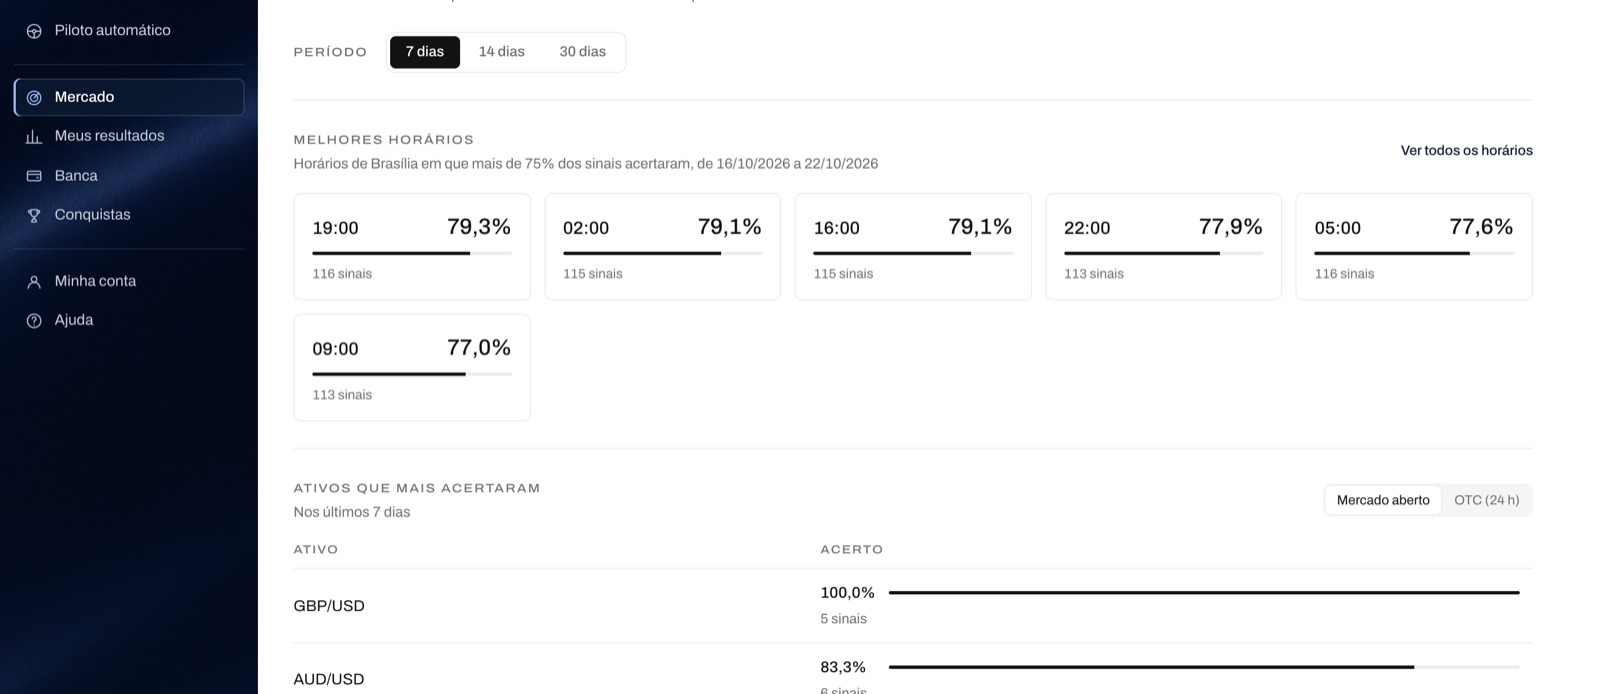Screen dimensions: 1600x694
Task: Click the 19:00 best hour card
Action: (x=412, y=247)
